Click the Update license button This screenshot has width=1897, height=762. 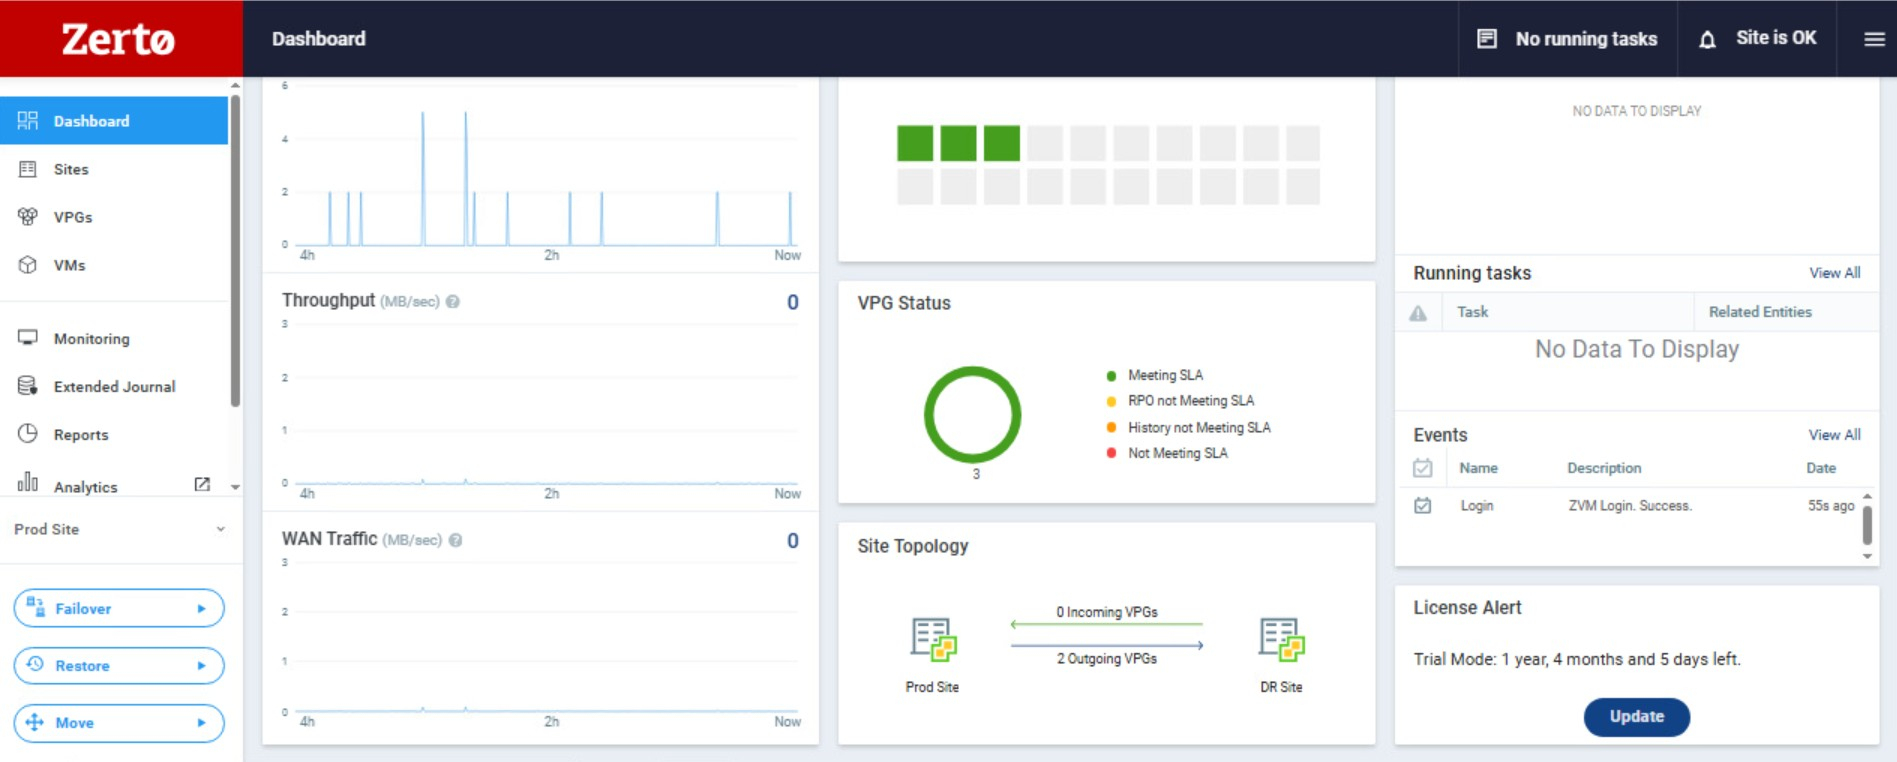1636,717
